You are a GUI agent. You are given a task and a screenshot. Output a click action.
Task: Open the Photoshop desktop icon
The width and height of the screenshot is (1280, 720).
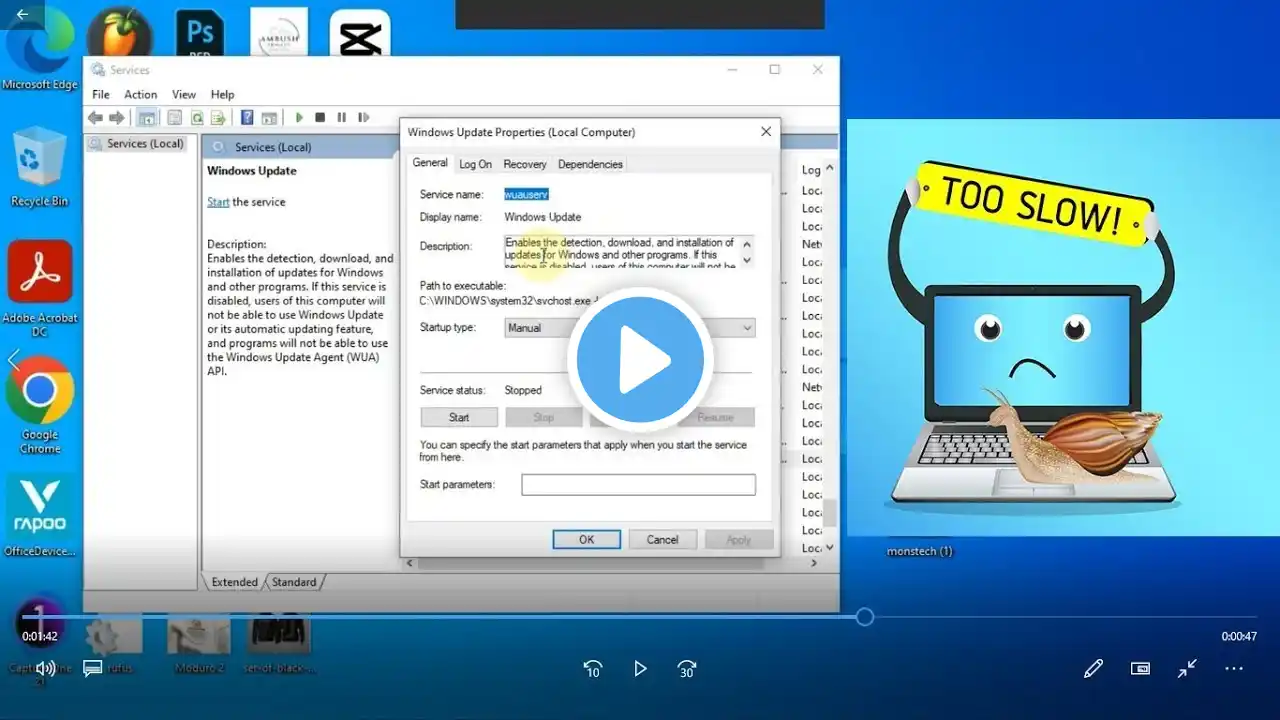point(201,35)
